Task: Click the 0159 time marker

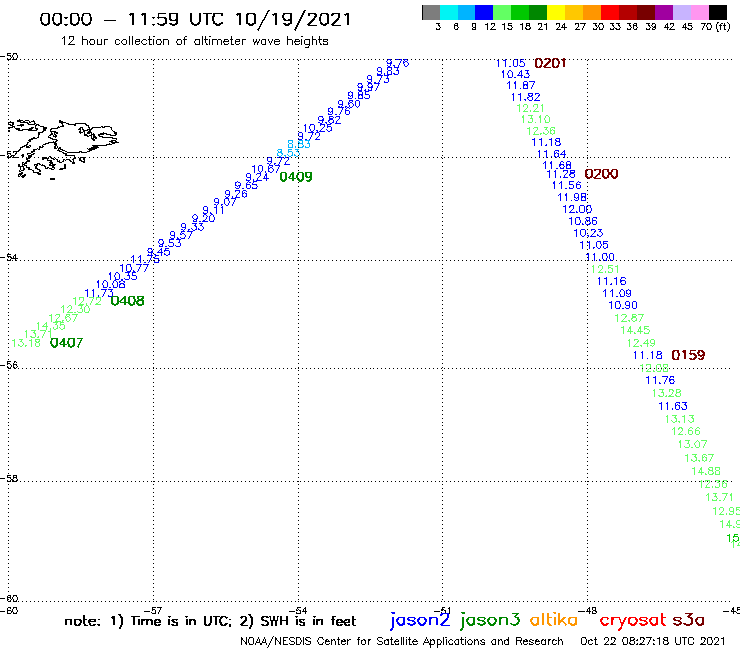Action: point(688,355)
